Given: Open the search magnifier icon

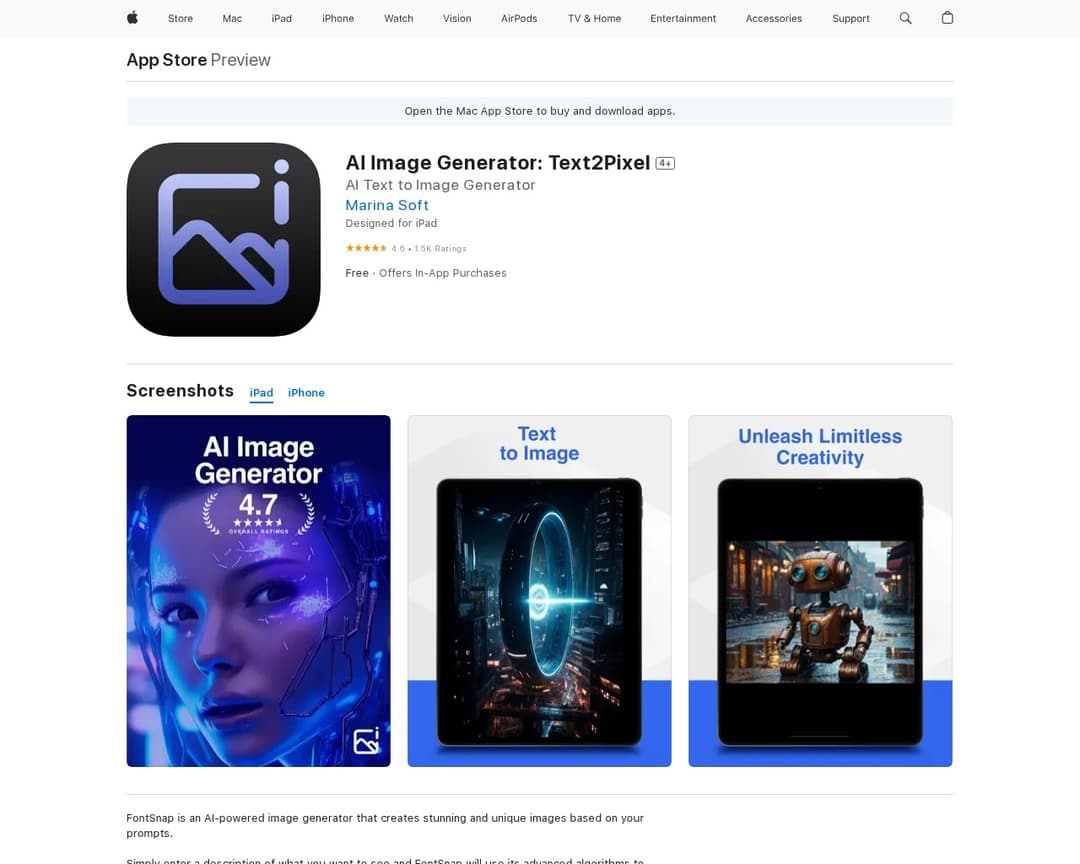Looking at the screenshot, I should pyautogui.click(x=905, y=18).
